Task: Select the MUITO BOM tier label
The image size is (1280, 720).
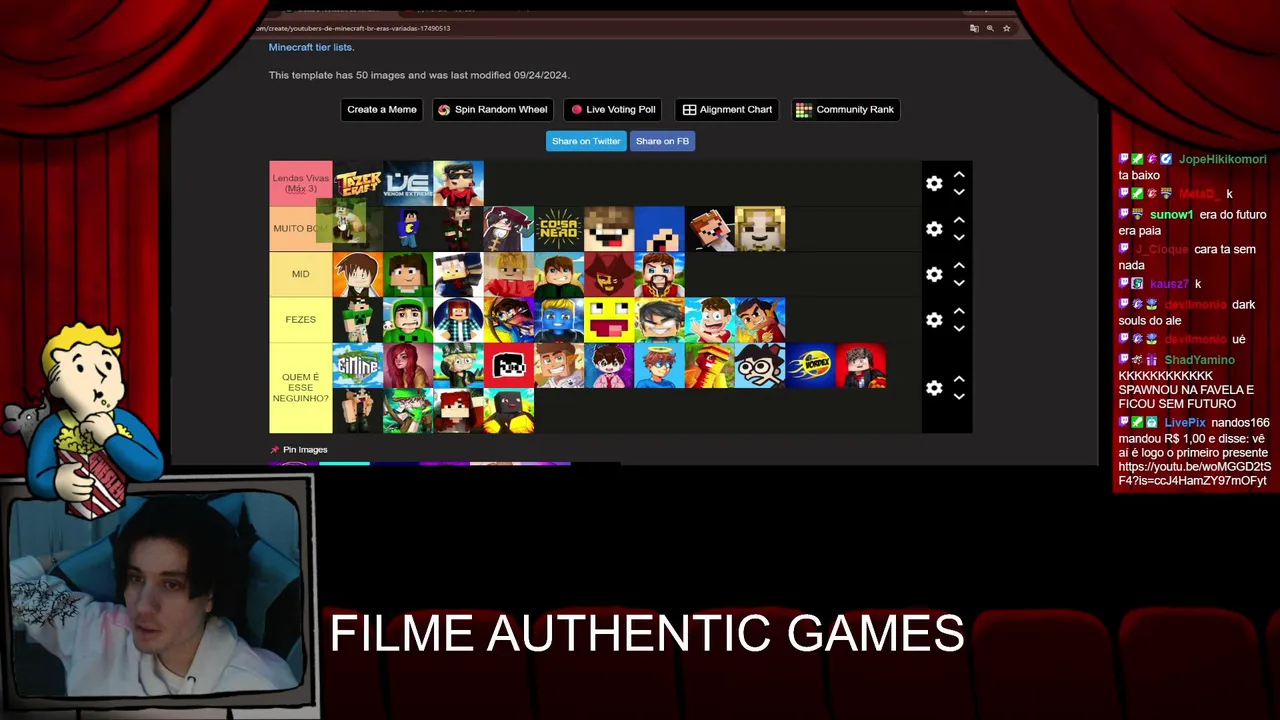Action: (301, 229)
